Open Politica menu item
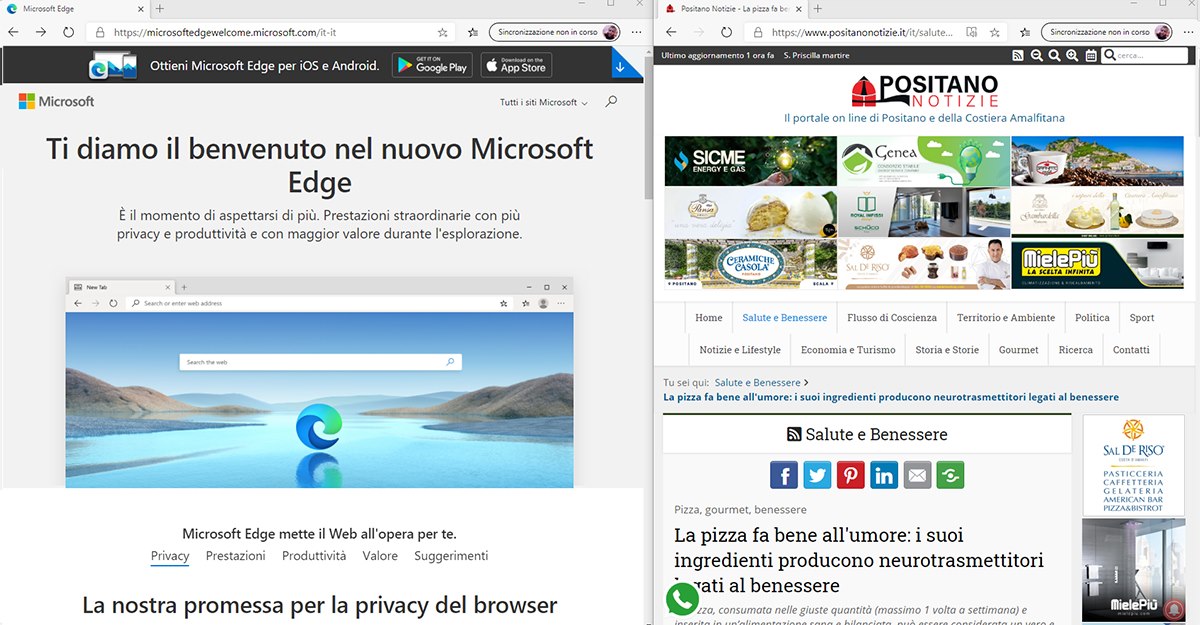The image size is (1200, 625). pyautogui.click(x=1092, y=318)
